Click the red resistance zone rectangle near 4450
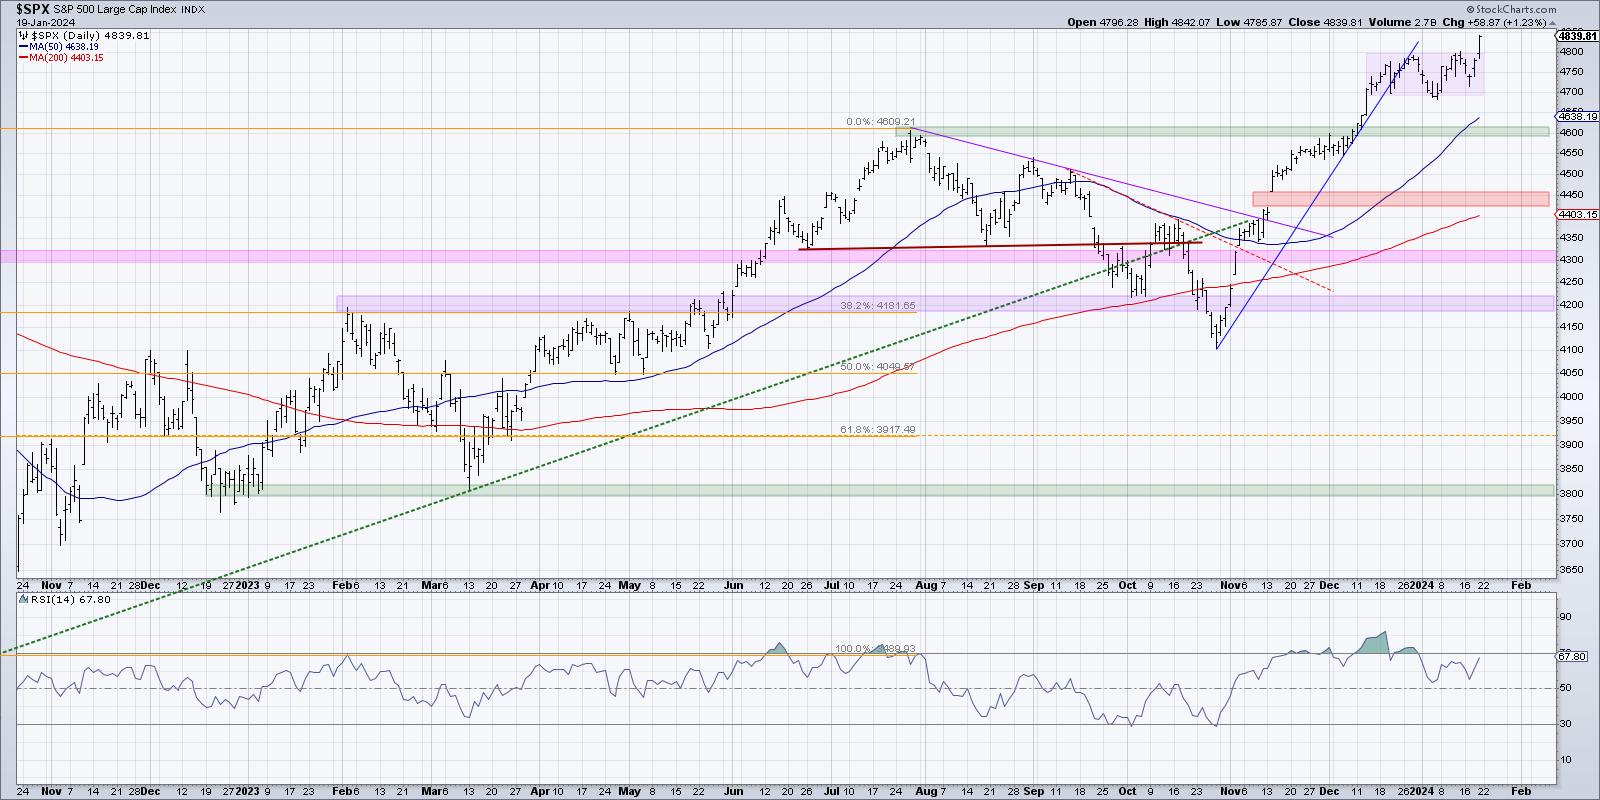 point(1400,199)
